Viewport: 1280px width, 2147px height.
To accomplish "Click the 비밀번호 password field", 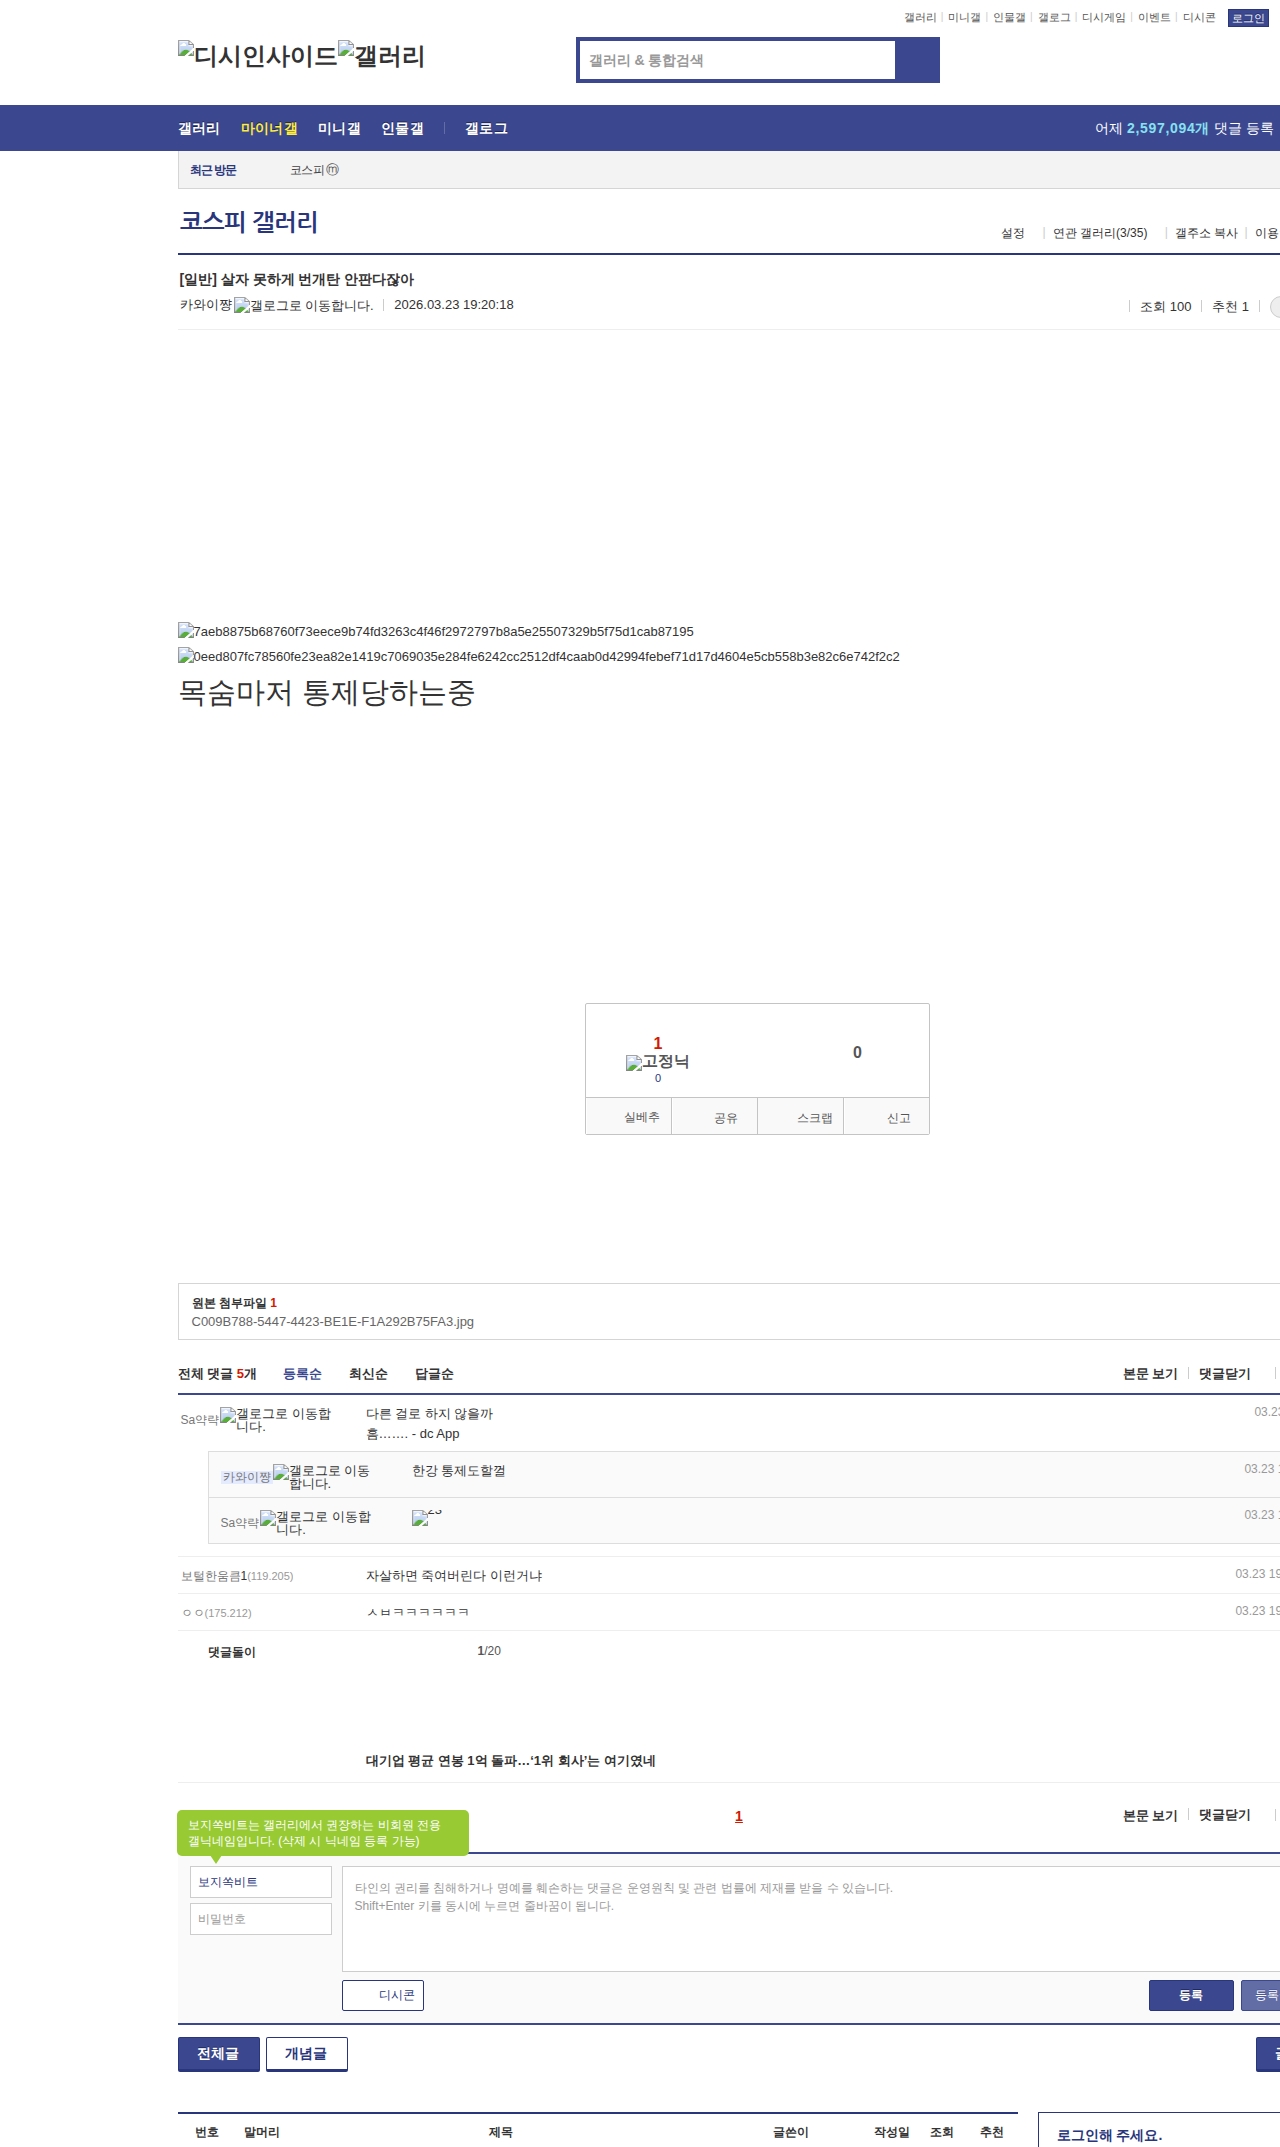I will (x=260, y=1919).
